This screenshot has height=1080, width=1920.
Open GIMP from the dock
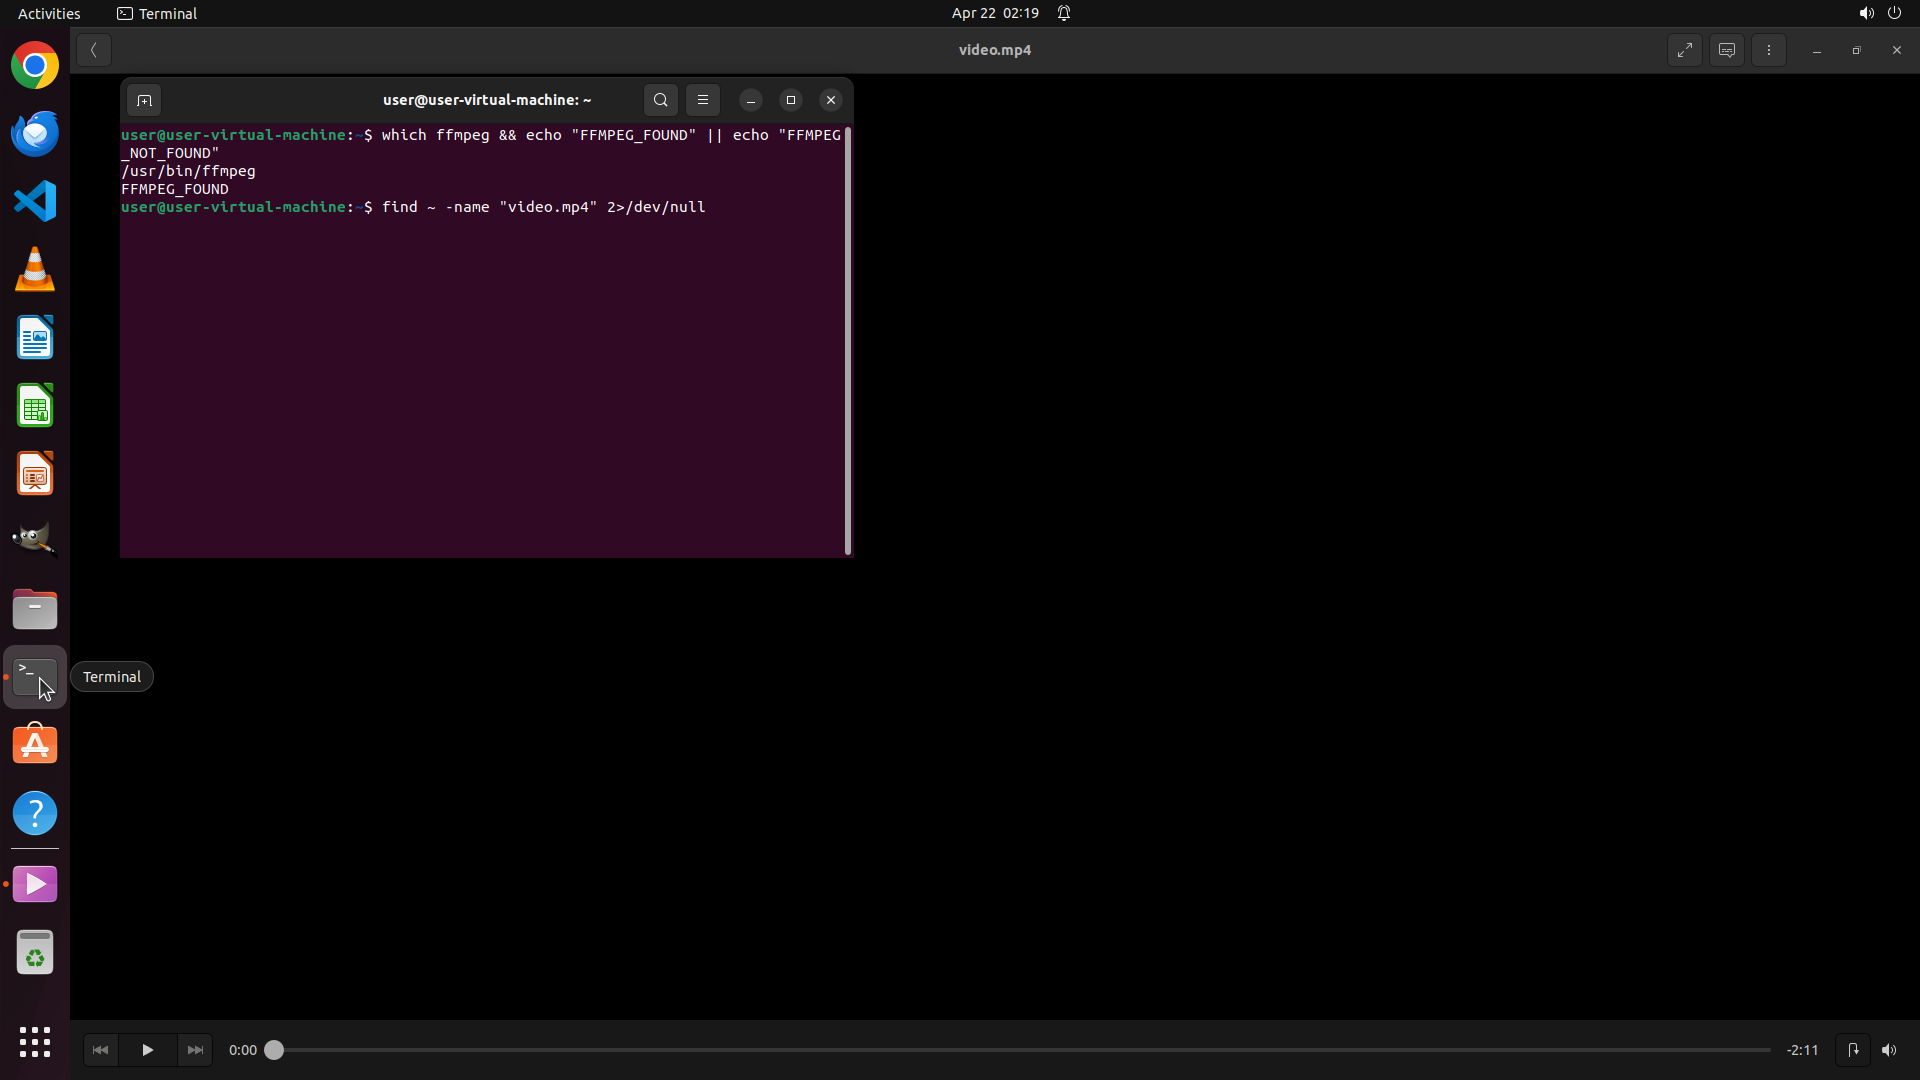pos(35,540)
